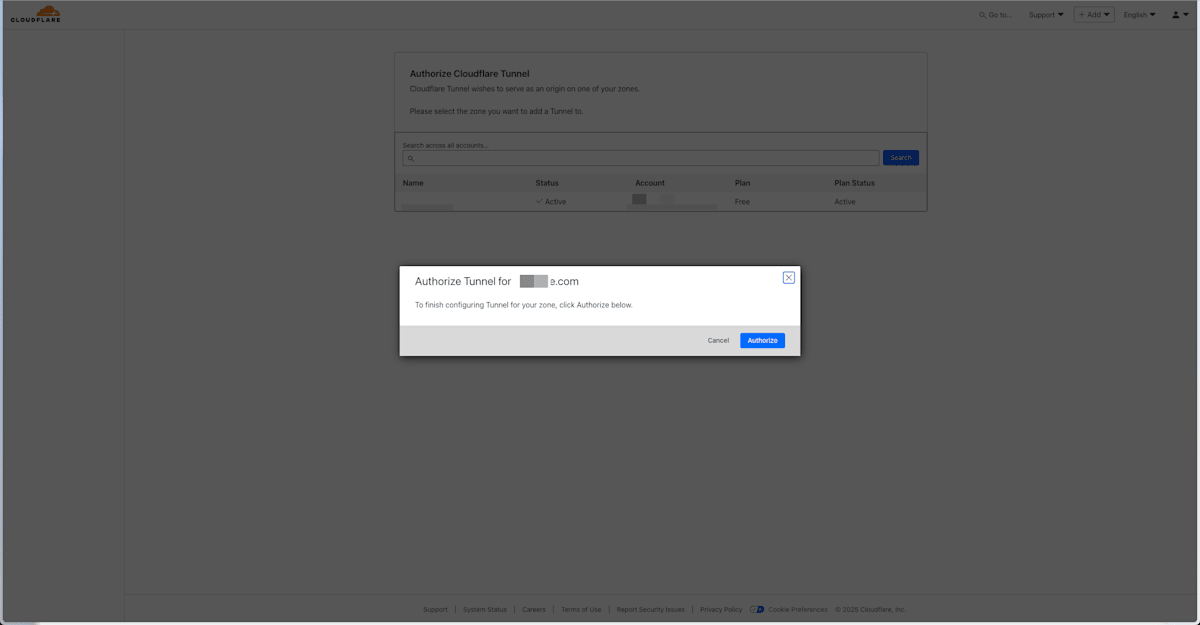Close the Authorize Tunnel dialog
Screen dimensions: 1200x625
(788, 277)
